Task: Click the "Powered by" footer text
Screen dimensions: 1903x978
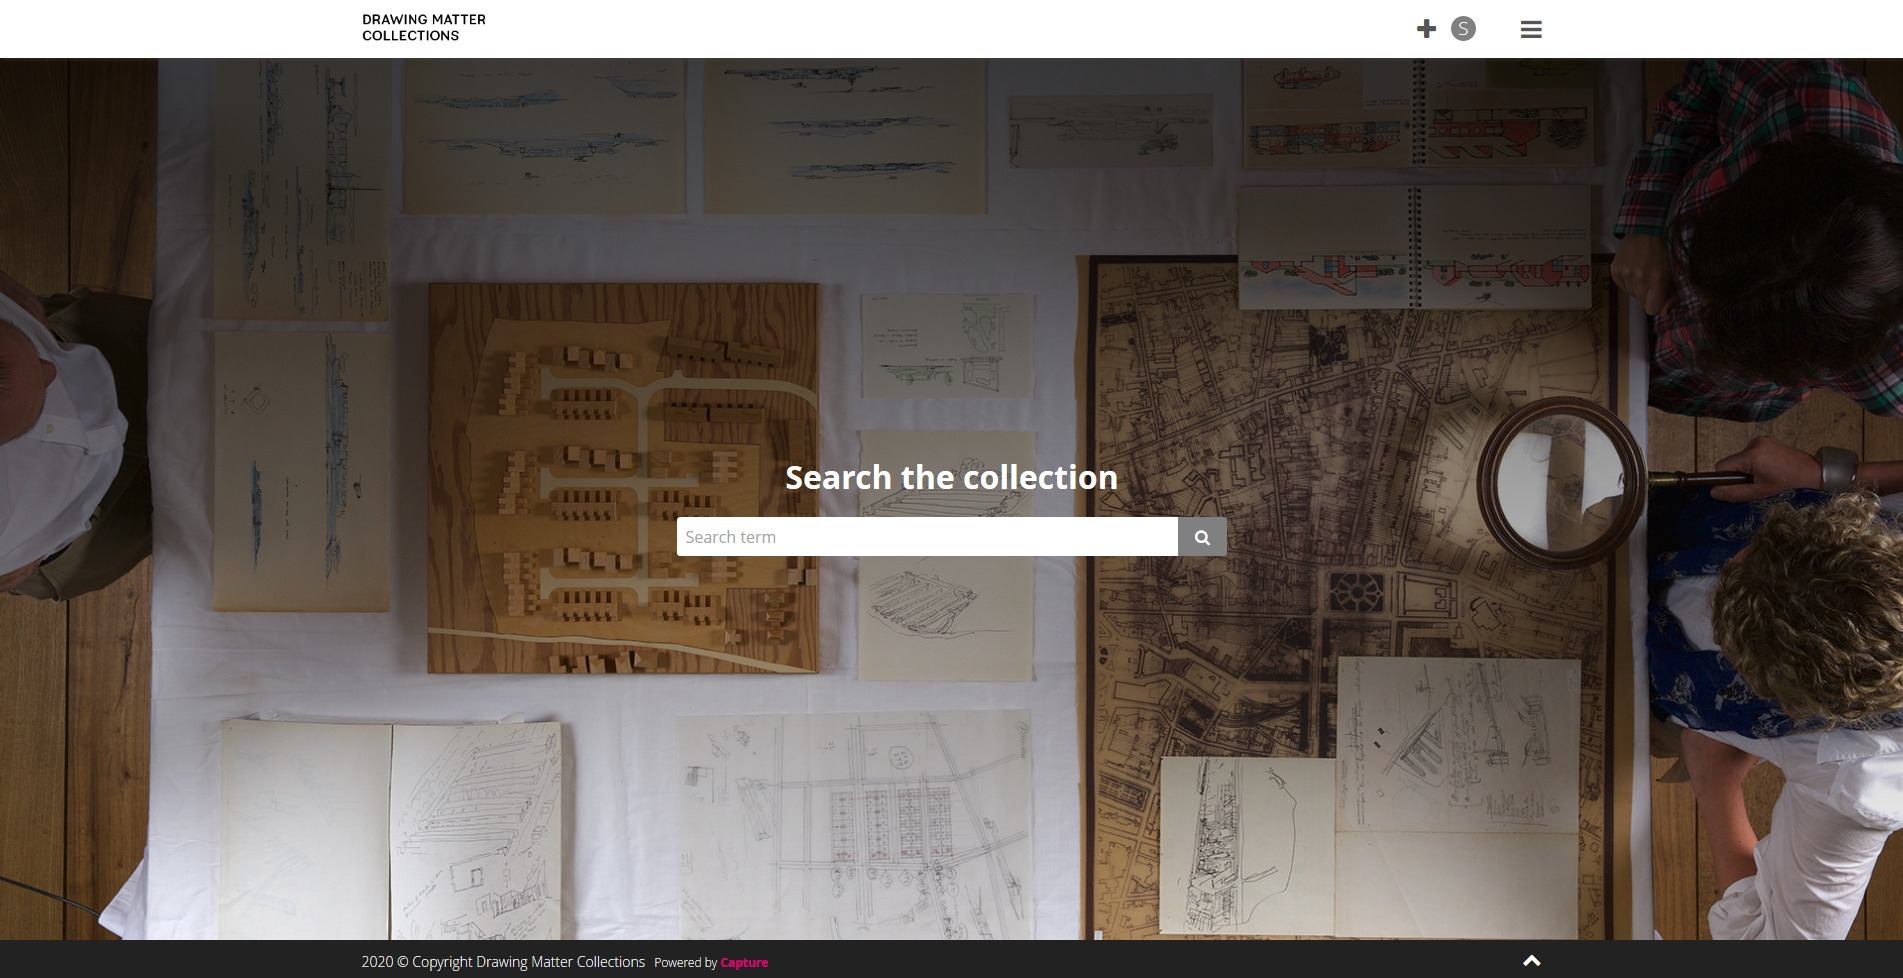Action: 685,963
